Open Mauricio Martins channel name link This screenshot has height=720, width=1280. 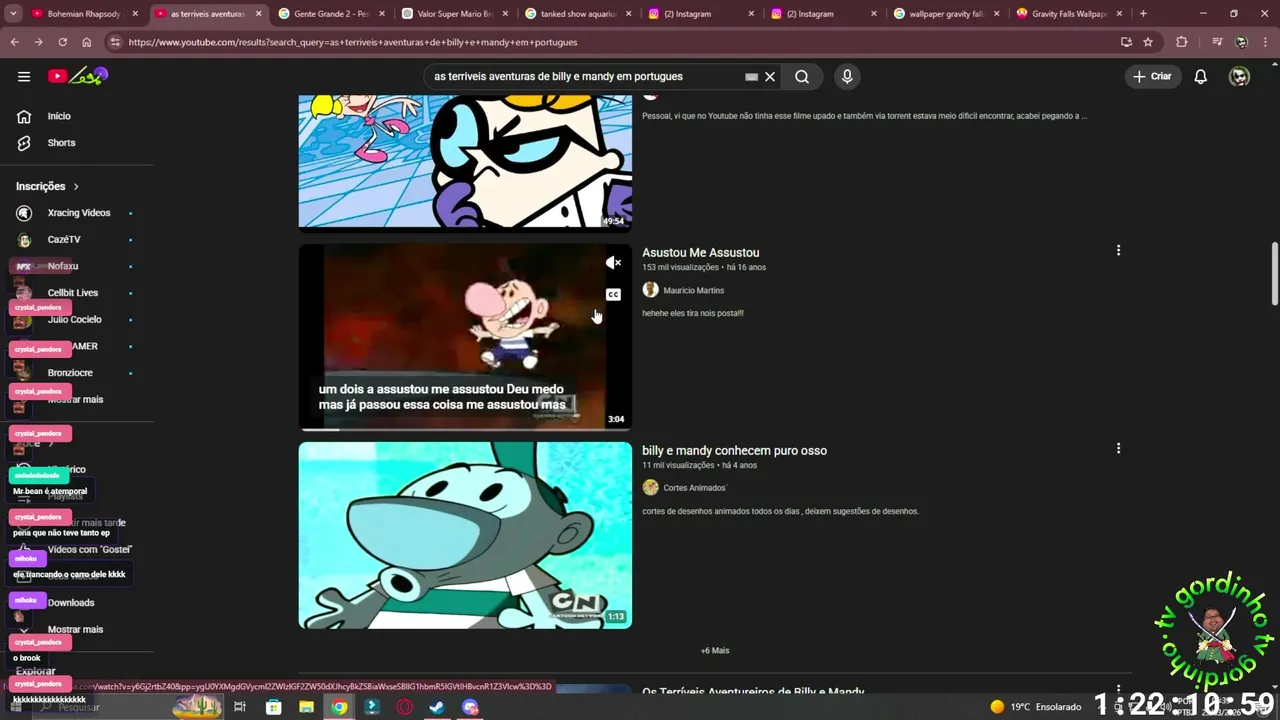(x=693, y=290)
